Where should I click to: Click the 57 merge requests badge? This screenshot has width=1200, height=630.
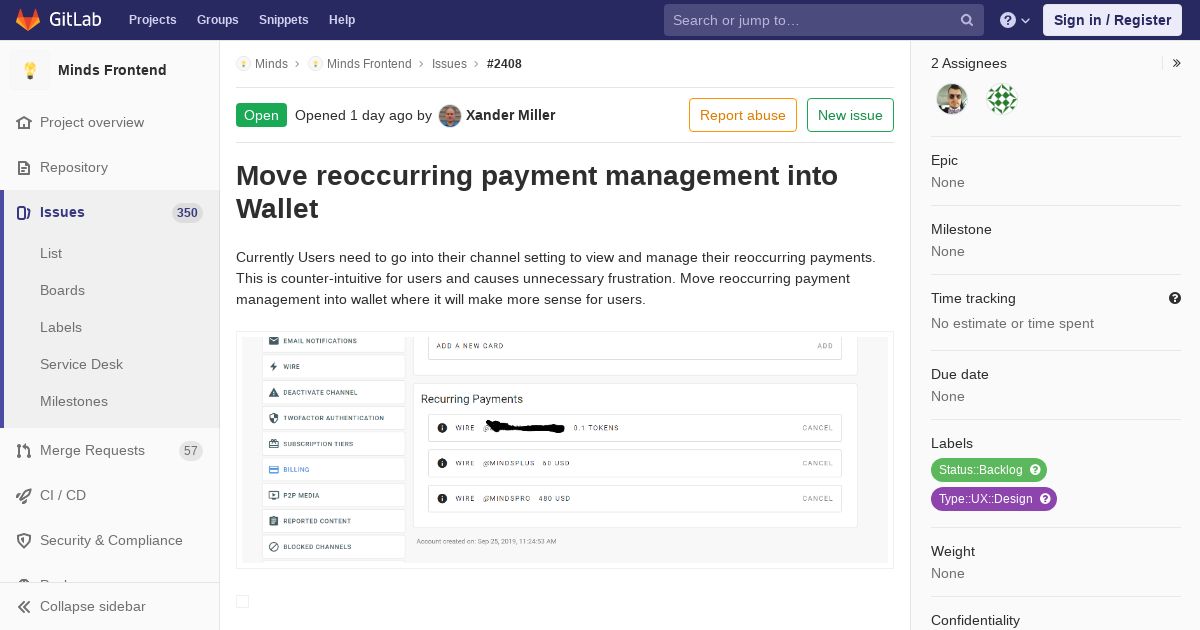(x=191, y=450)
